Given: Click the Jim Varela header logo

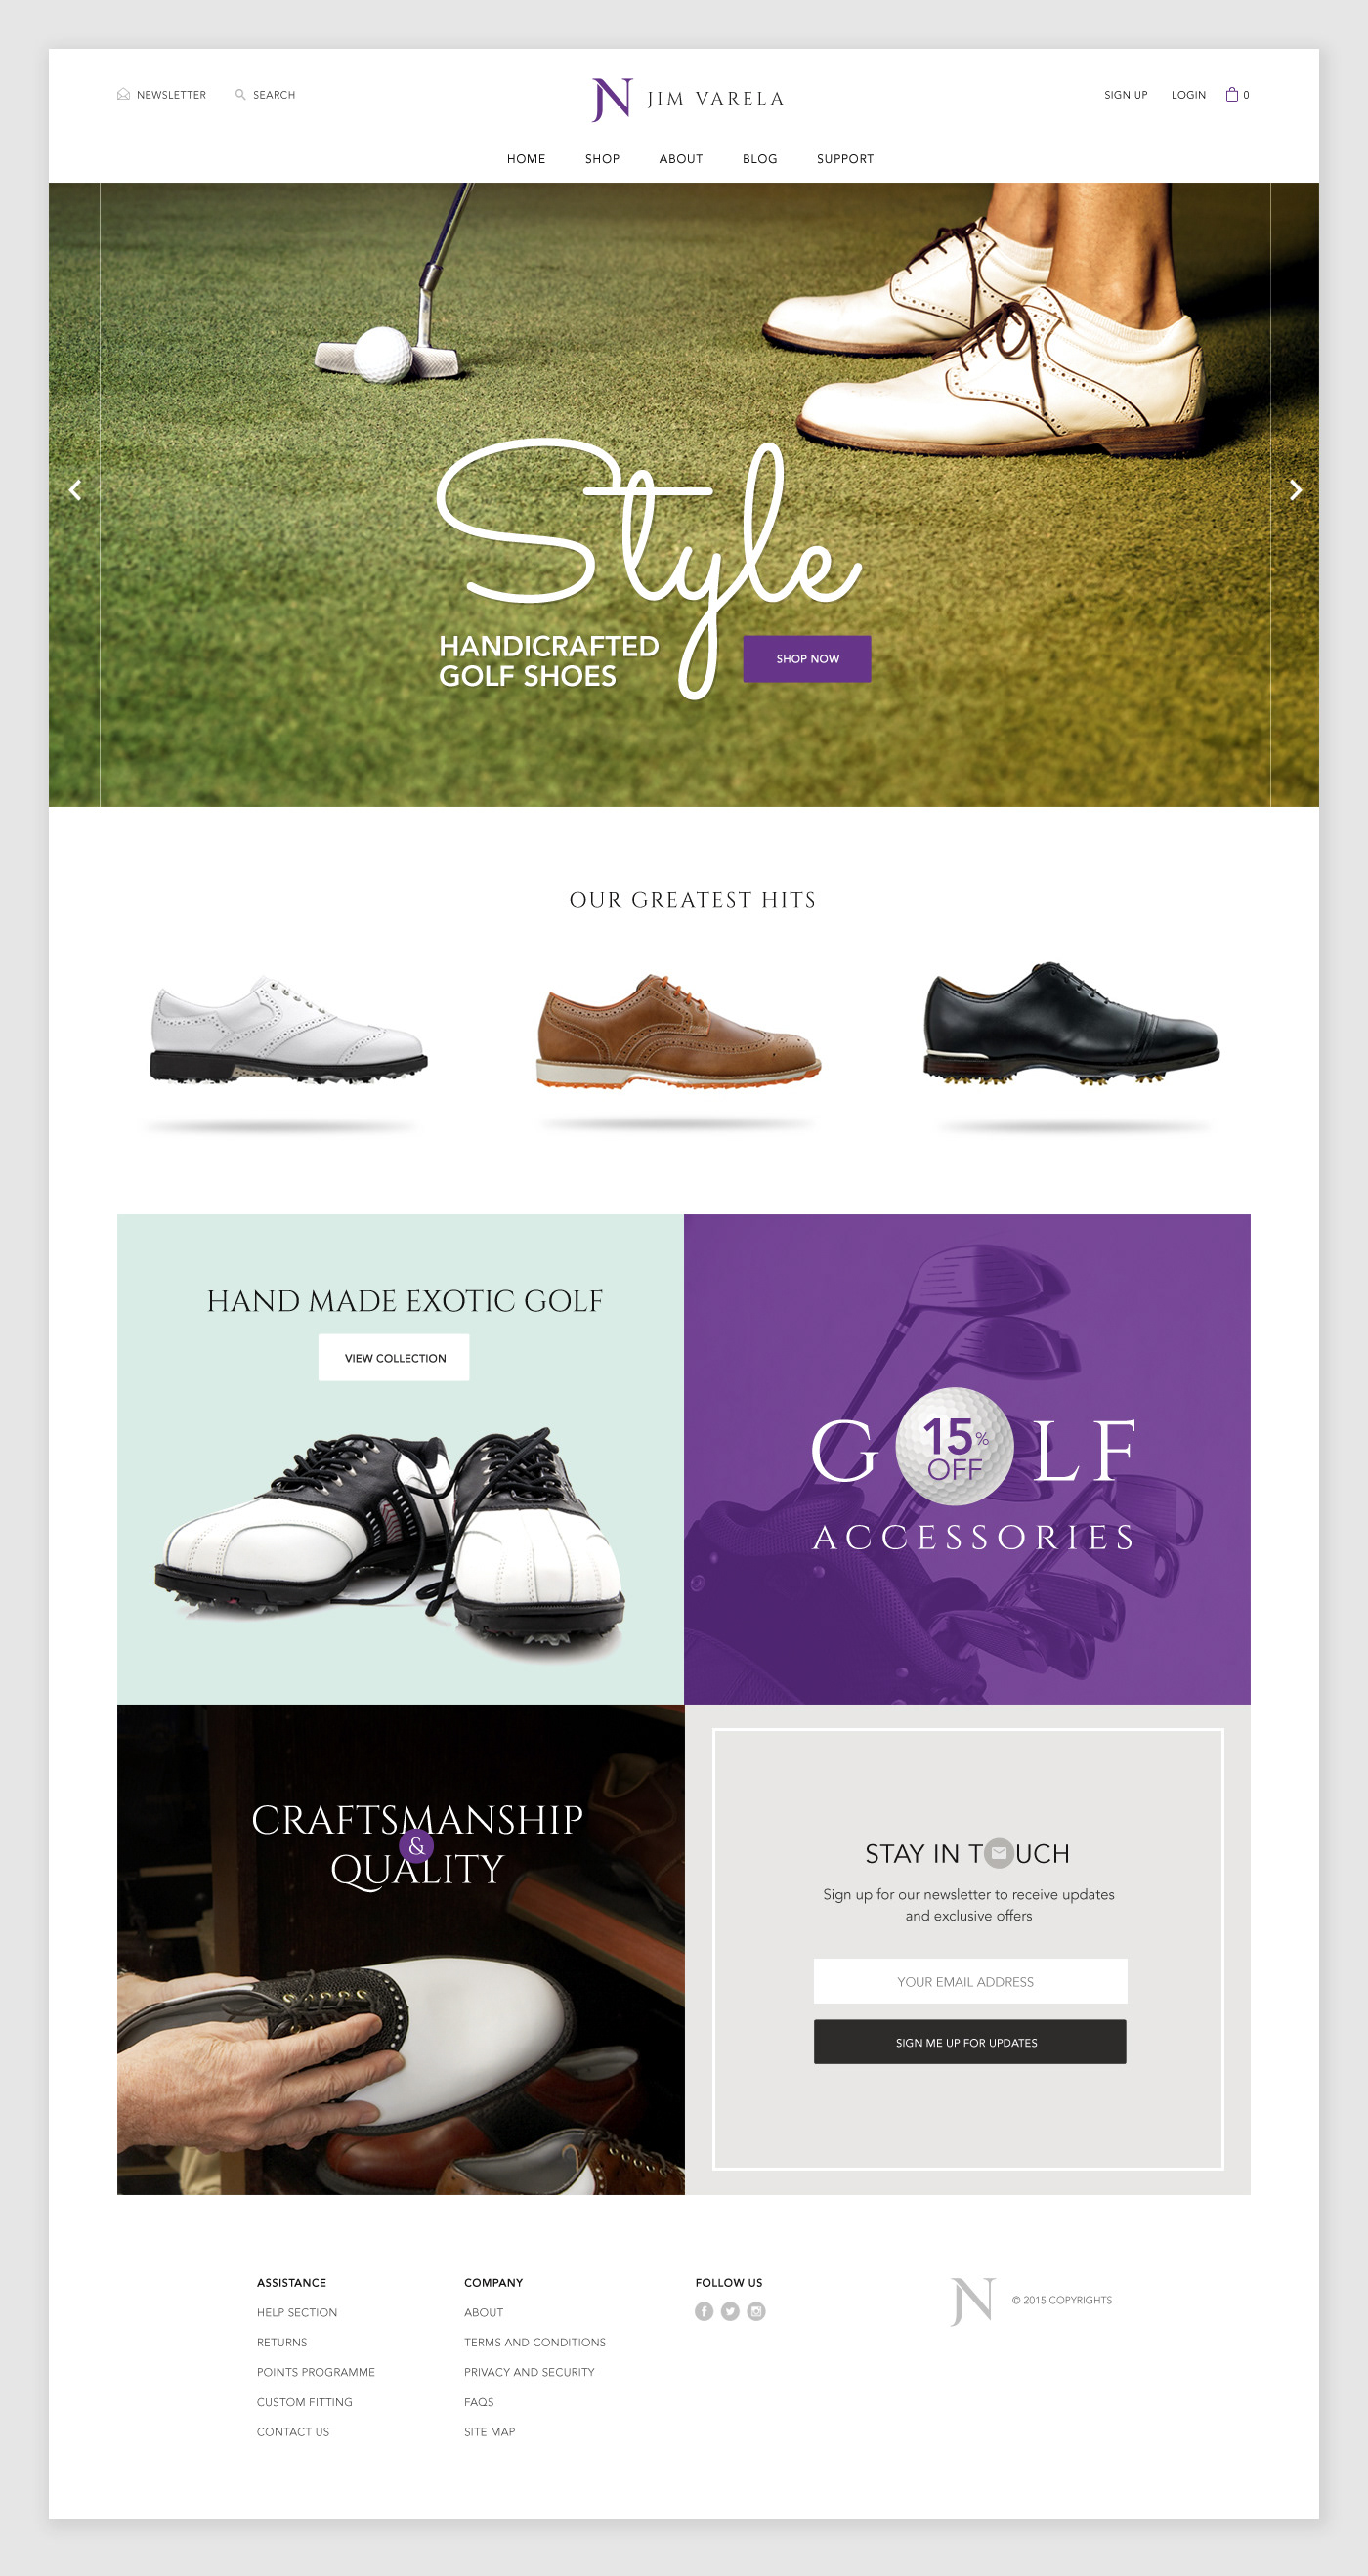Looking at the screenshot, I should (x=688, y=99).
